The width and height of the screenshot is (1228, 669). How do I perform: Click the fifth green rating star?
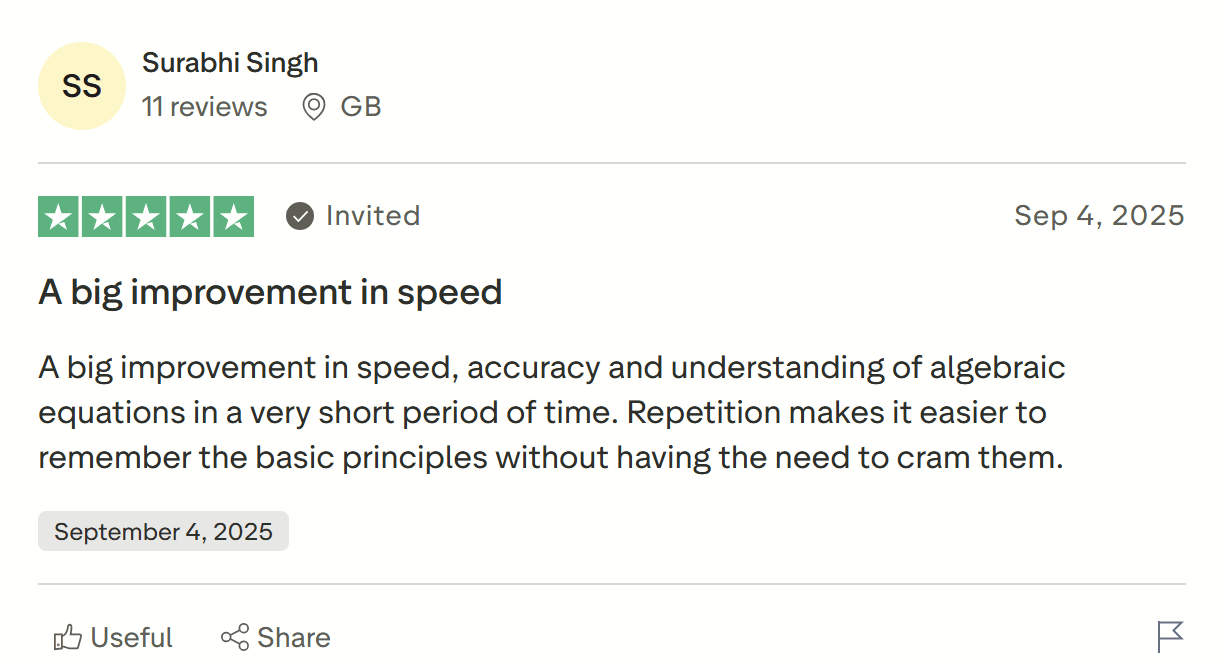click(x=233, y=217)
